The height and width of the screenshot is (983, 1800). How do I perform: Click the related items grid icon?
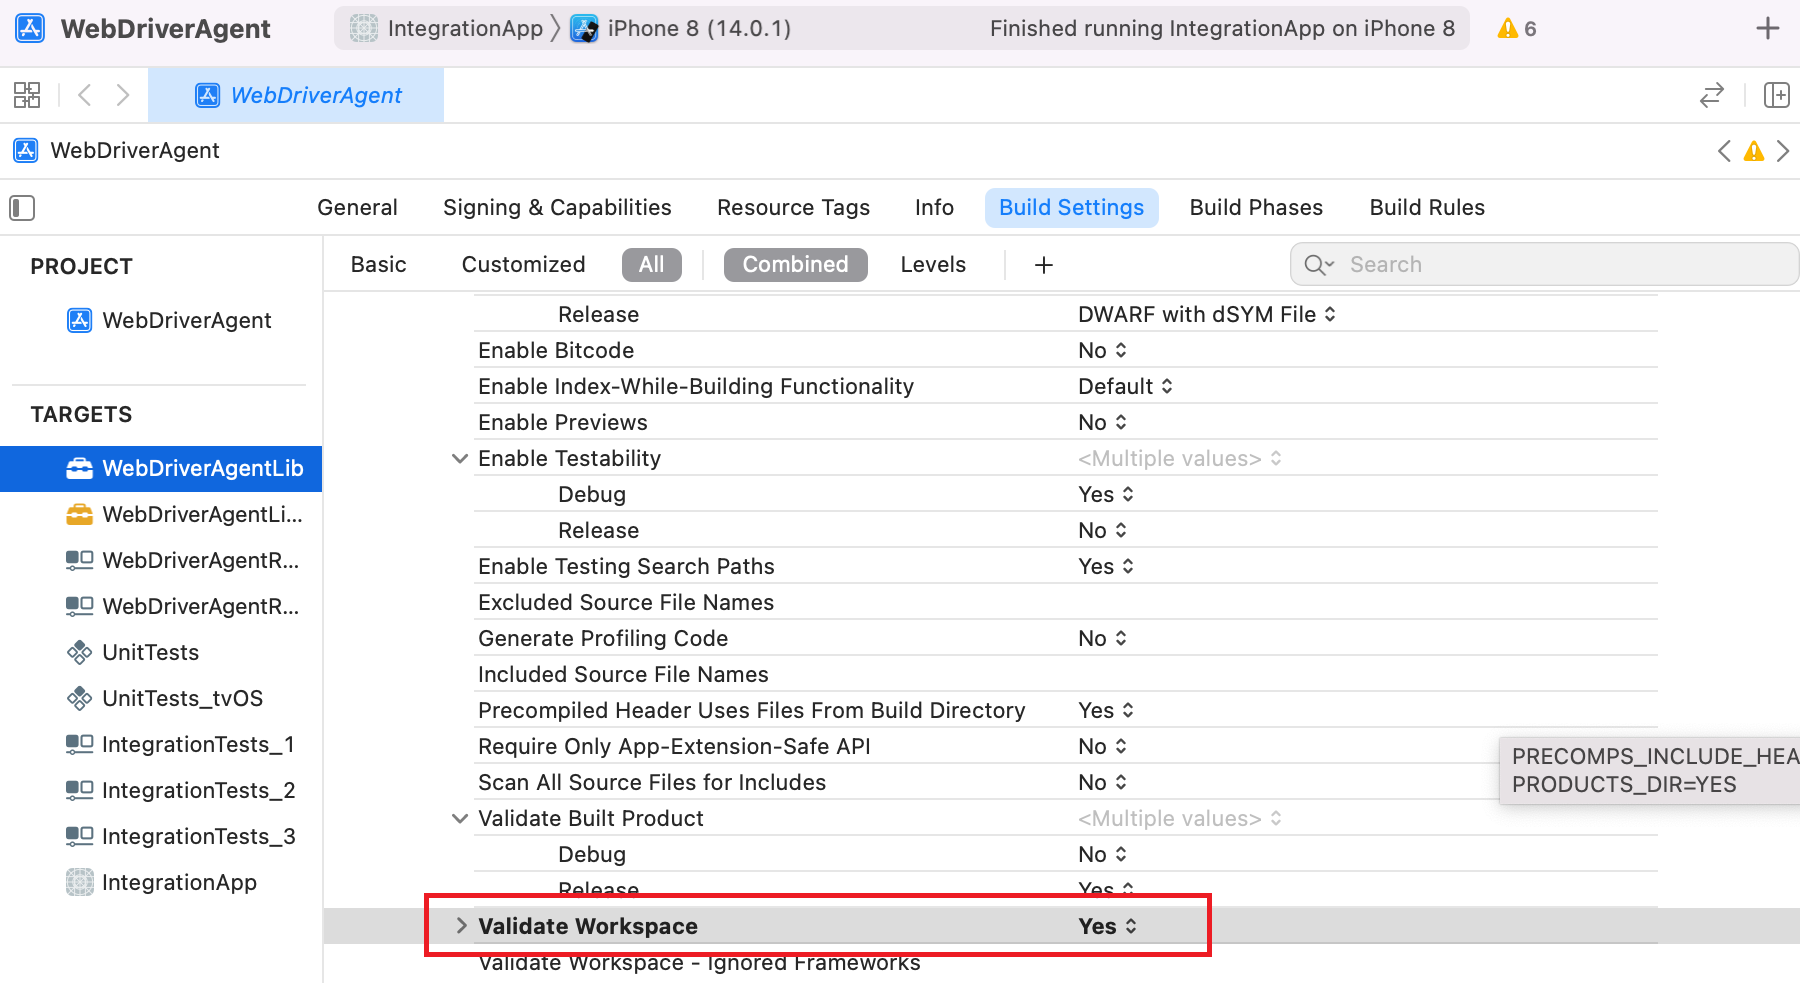pyautogui.click(x=27, y=95)
